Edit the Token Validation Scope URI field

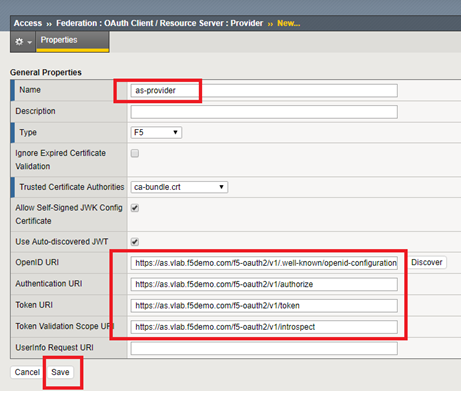click(x=264, y=327)
